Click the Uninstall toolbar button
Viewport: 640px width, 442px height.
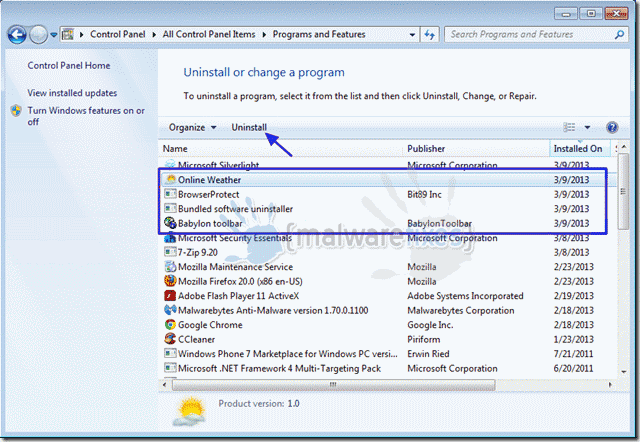[249, 128]
